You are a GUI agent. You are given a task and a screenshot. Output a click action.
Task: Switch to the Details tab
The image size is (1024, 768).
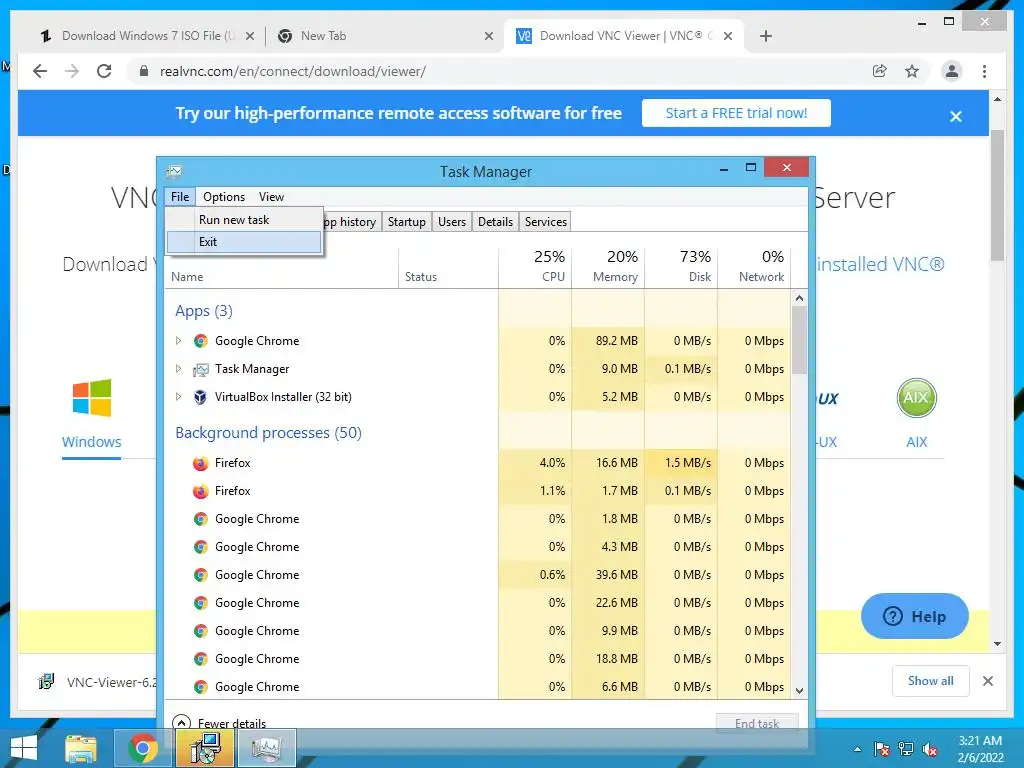coord(496,222)
